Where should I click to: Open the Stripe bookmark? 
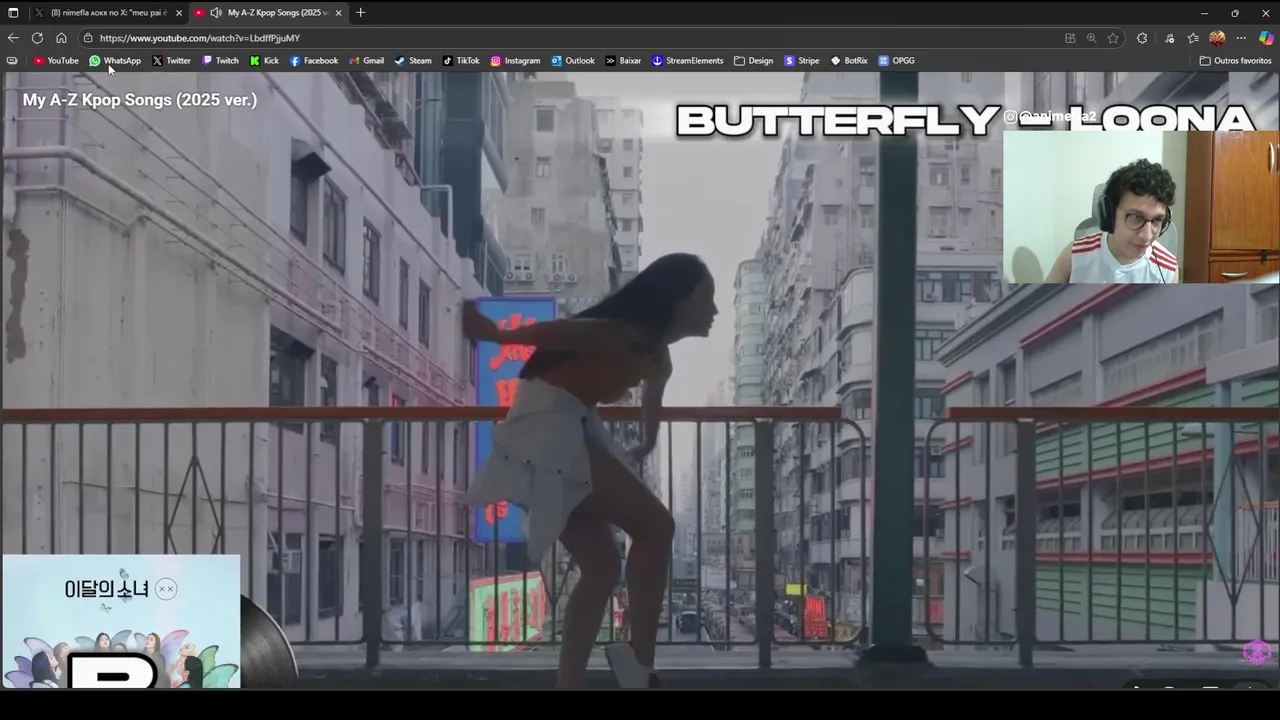point(802,61)
